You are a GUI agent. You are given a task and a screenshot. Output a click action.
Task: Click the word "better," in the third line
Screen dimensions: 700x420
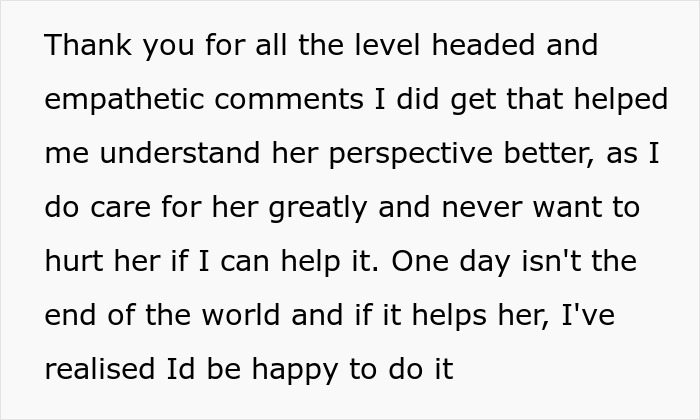pyautogui.click(x=549, y=154)
